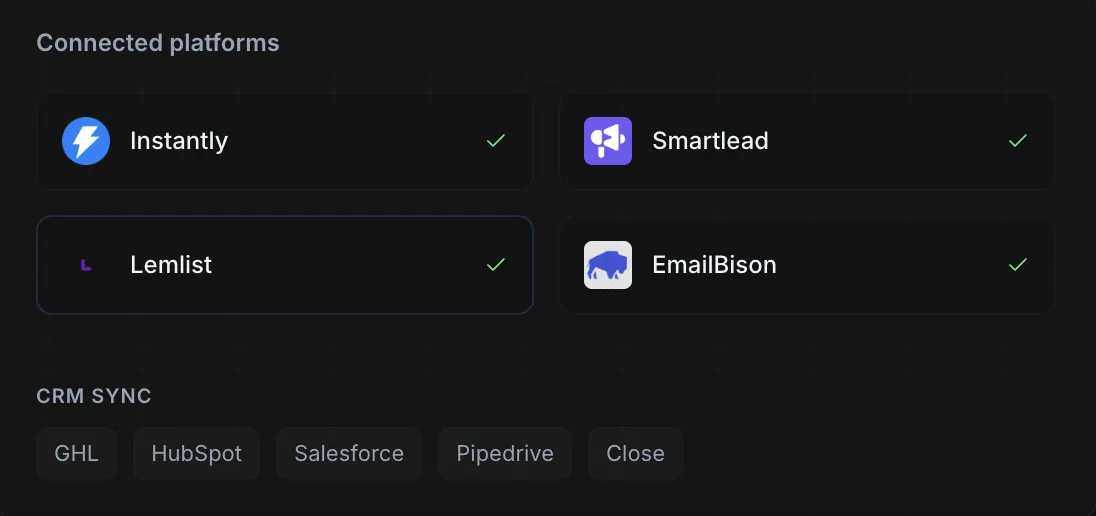
Task: Click the Lemlist name text
Action: click(x=171, y=265)
